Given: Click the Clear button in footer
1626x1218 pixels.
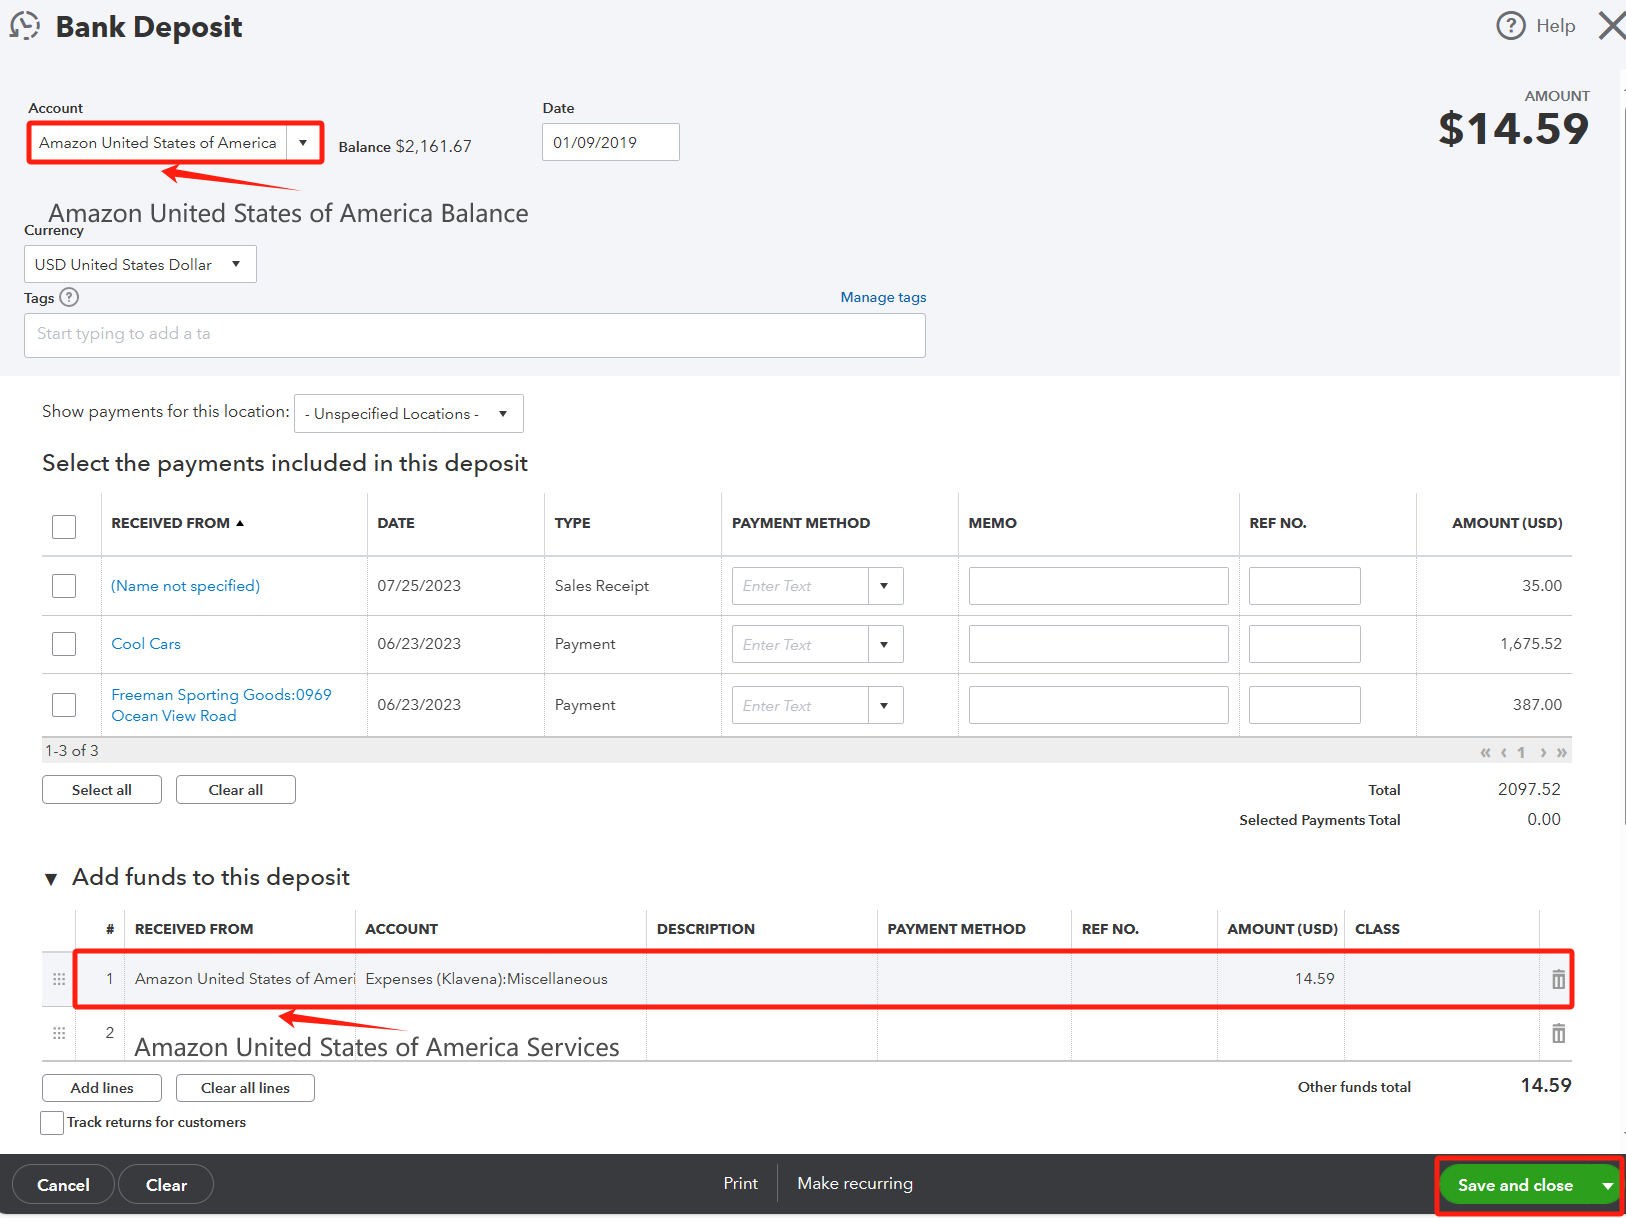Looking at the screenshot, I should tap(166, 1185).
